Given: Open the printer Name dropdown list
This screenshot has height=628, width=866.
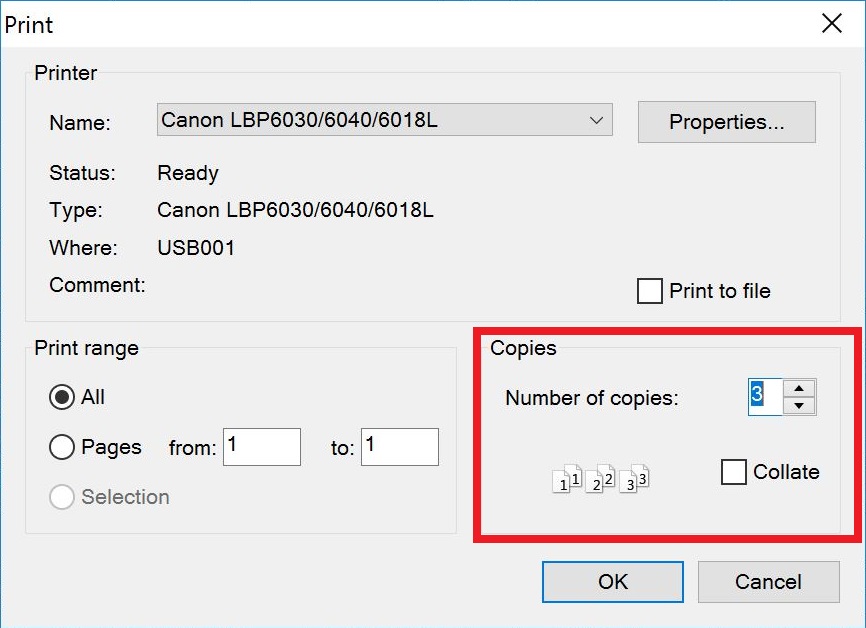Looking at the screenshot, I should coord(384,120).
